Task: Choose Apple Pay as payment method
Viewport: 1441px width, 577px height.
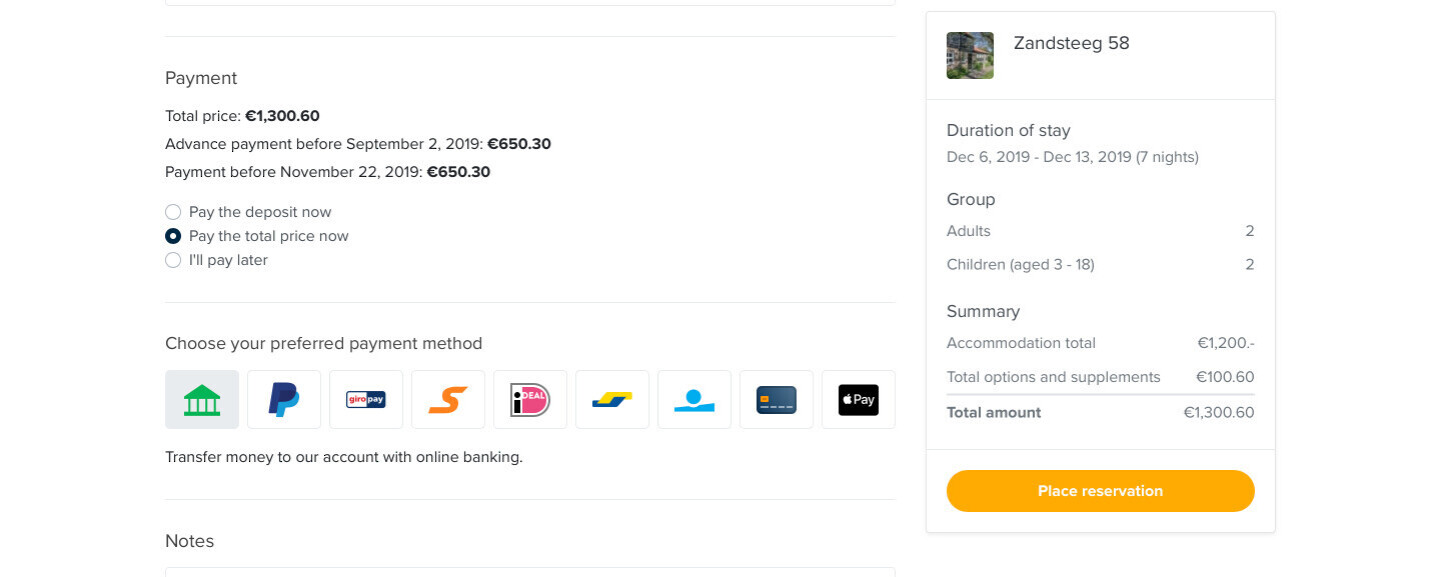Action: [x=858, y=400]
